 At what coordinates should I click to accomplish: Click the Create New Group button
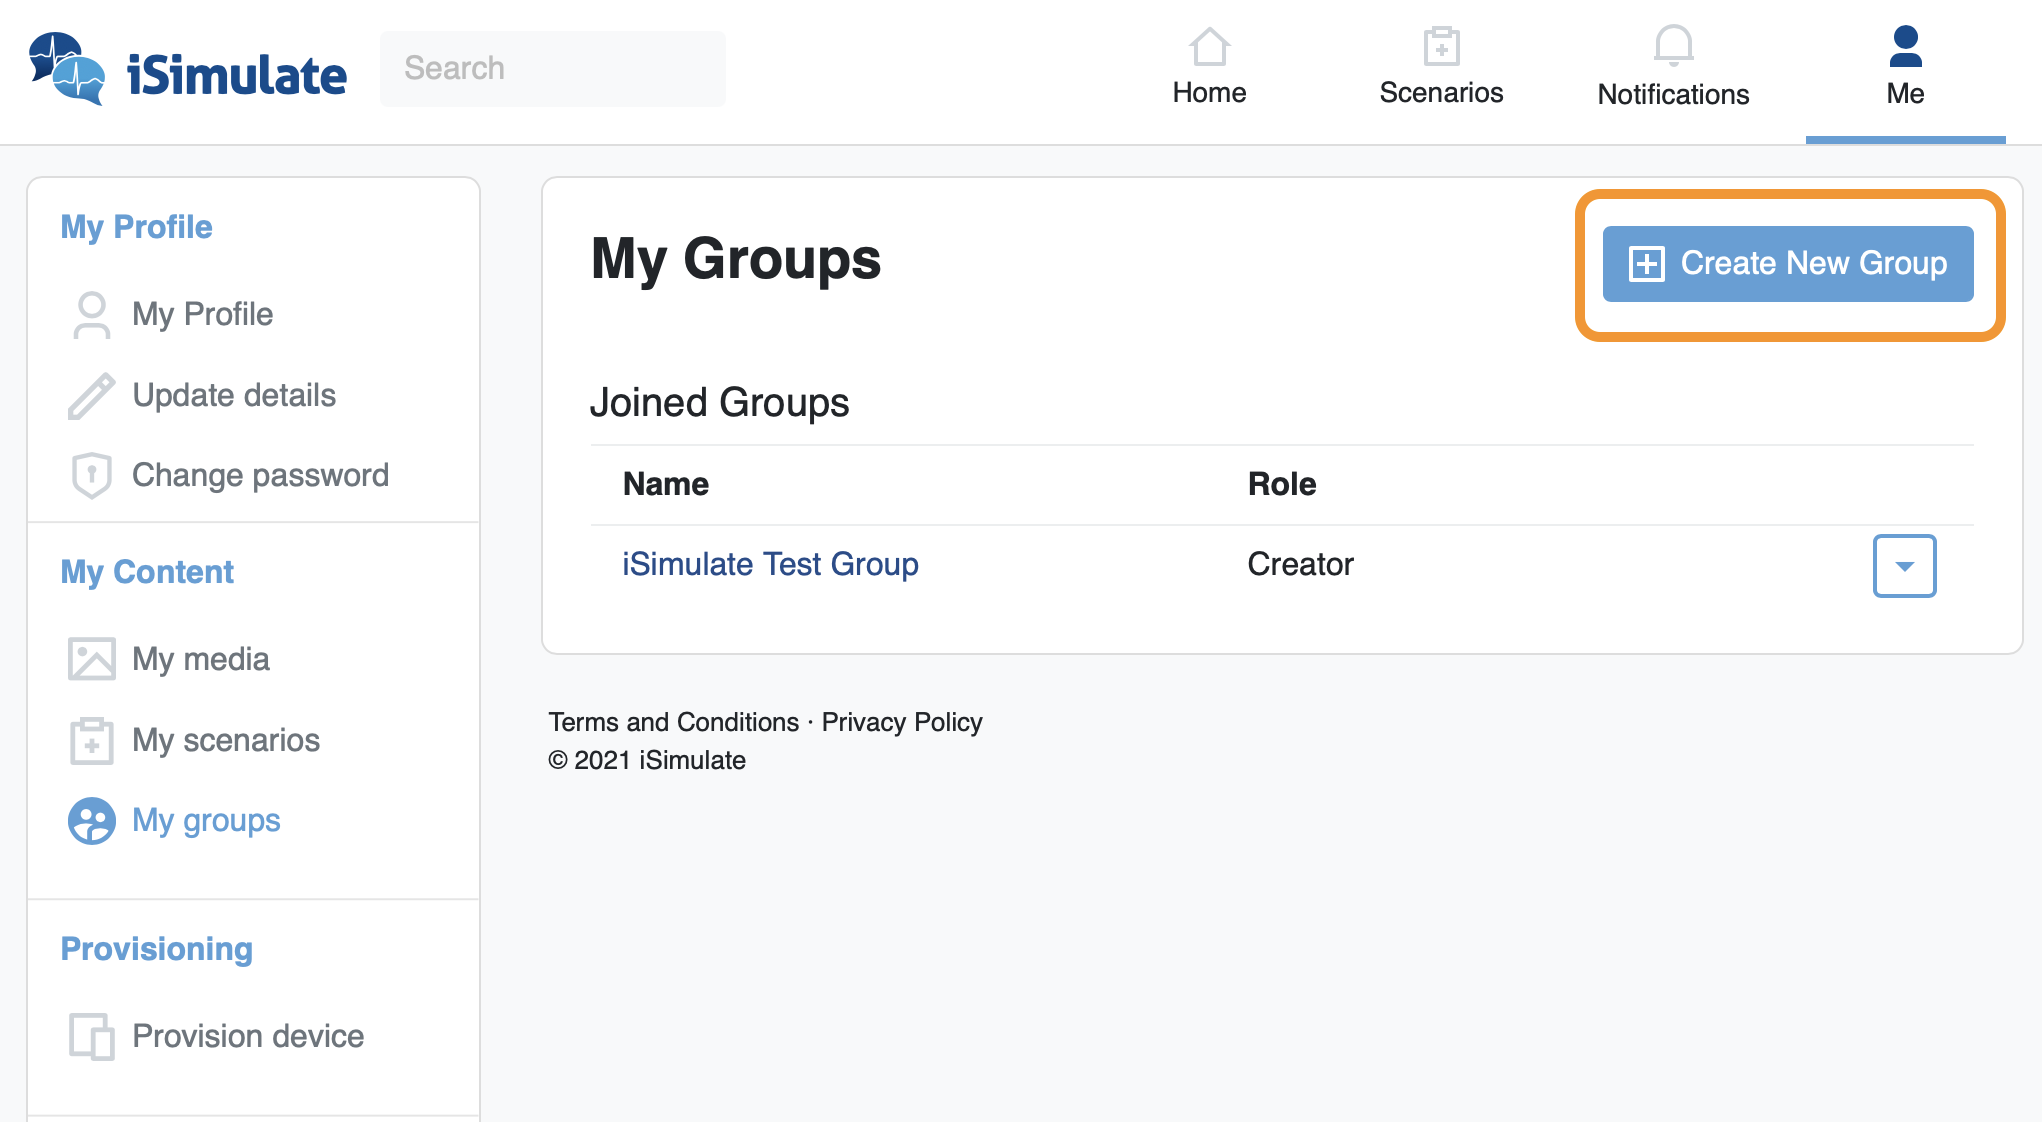(x=1787, y=263)
